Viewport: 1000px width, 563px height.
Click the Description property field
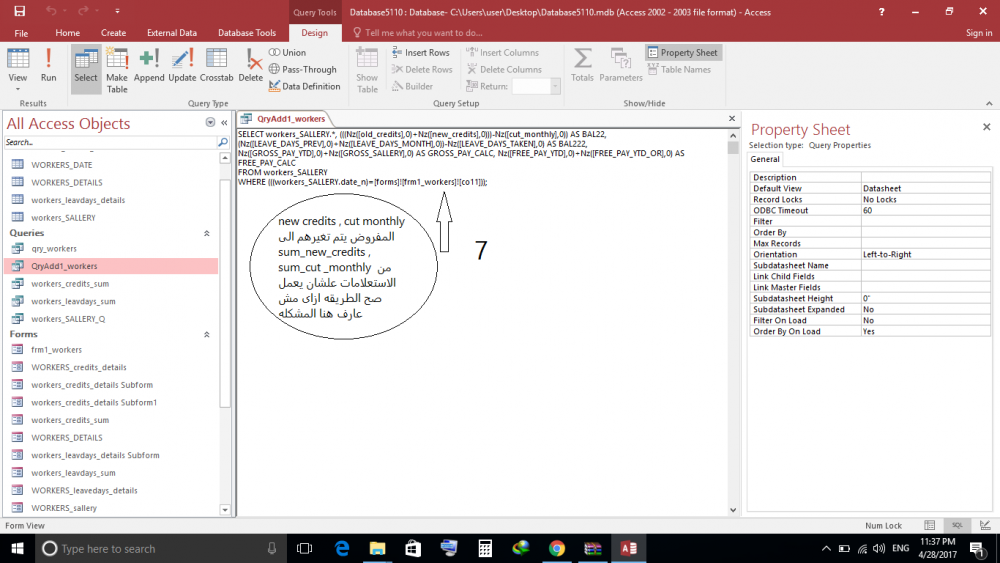click(x=925, y=177)
